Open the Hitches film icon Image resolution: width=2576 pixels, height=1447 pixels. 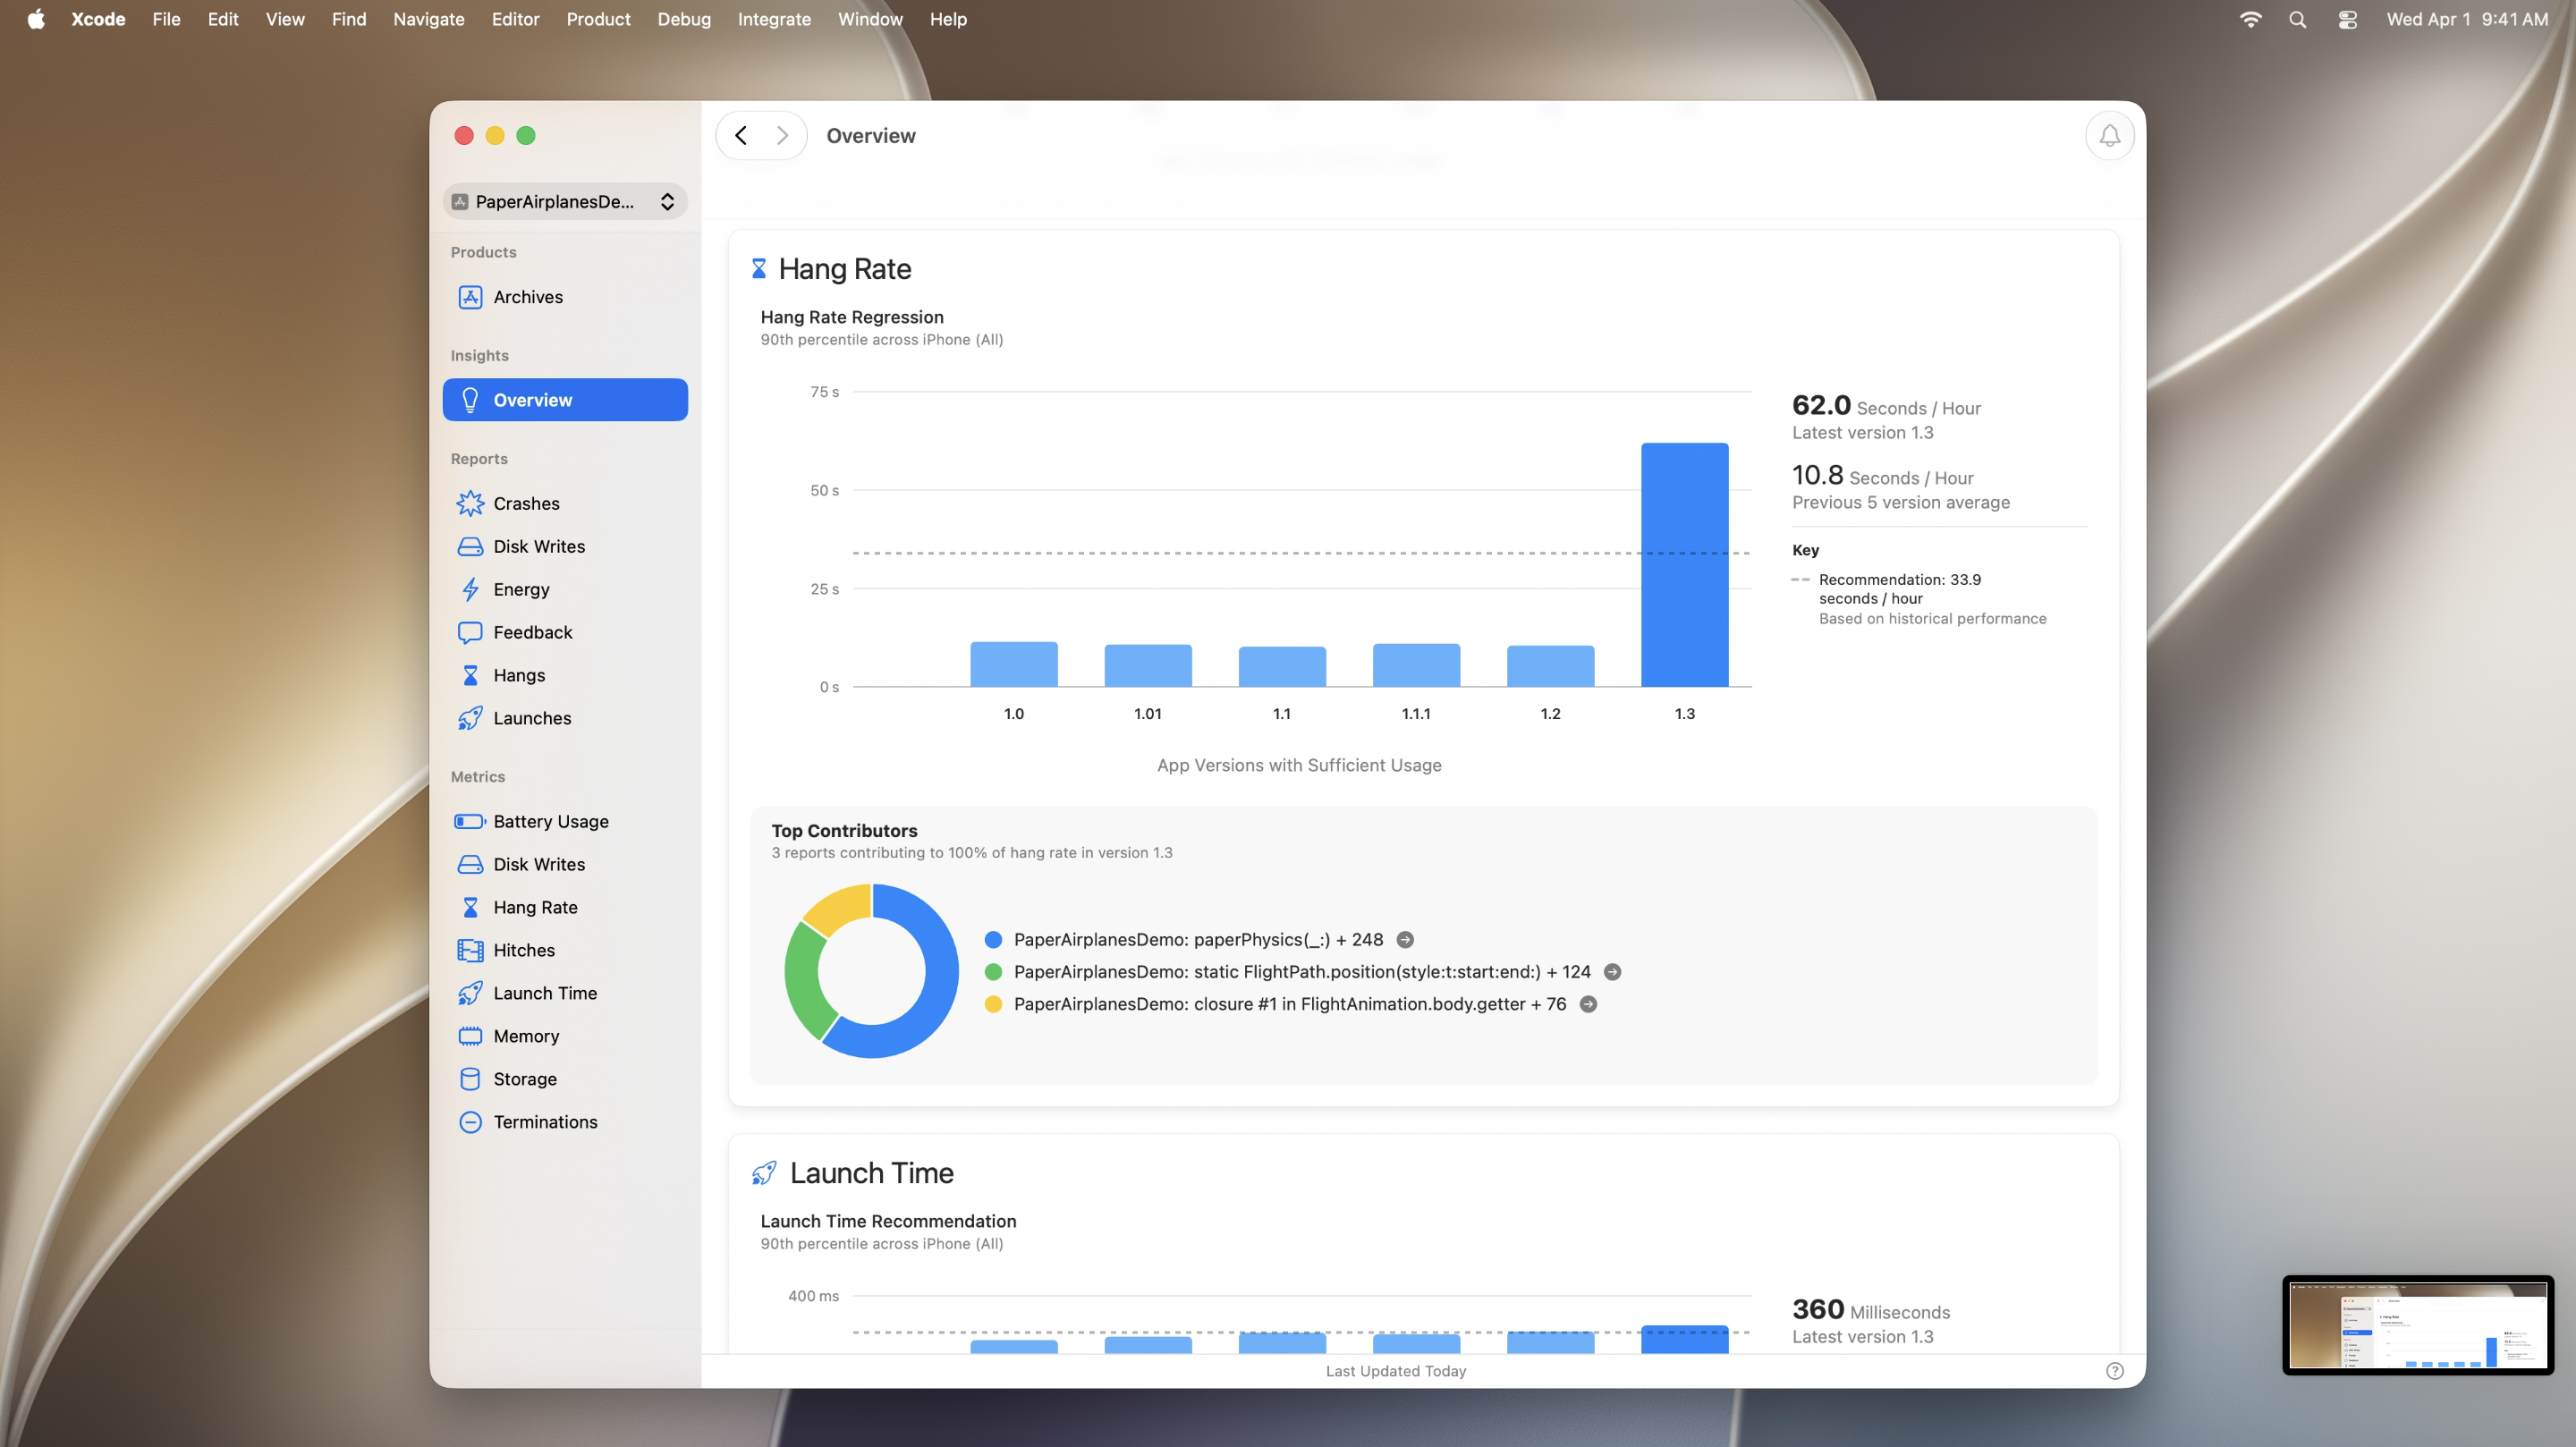click(470, 950)
